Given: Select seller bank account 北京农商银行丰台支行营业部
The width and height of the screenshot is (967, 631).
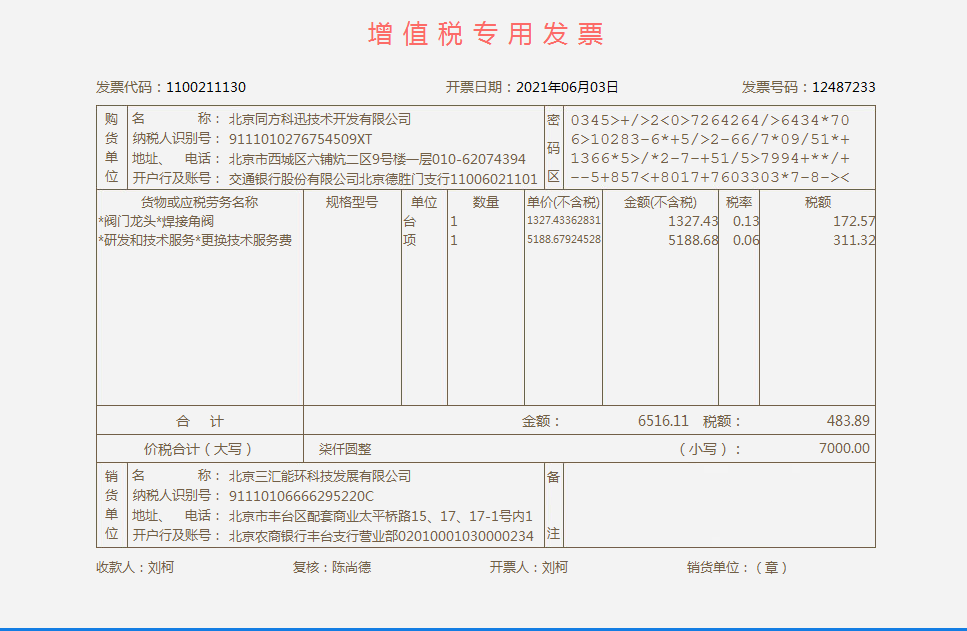Looking at the screenshot, I should (x=313, y=536).
